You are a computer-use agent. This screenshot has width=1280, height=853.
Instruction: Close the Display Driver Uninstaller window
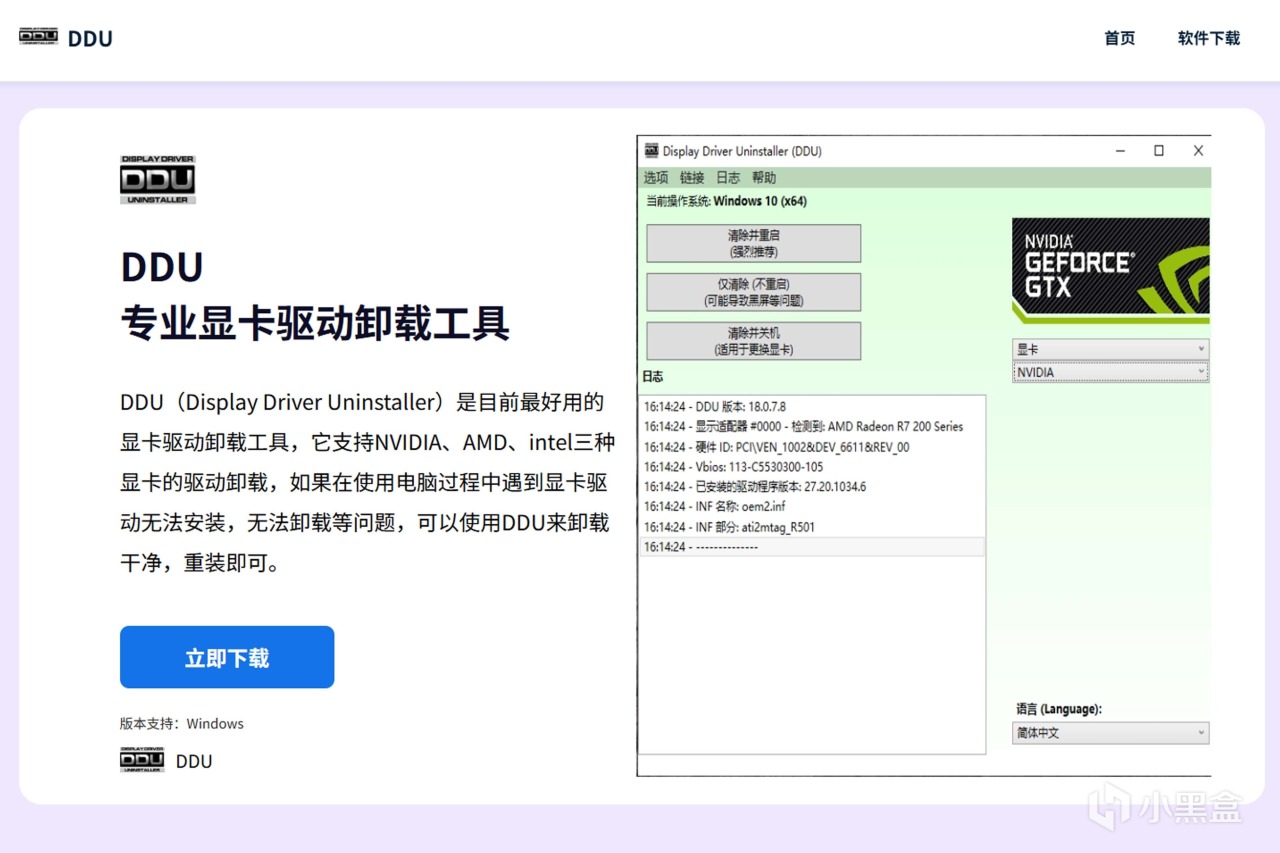(x=1198, y=151)
